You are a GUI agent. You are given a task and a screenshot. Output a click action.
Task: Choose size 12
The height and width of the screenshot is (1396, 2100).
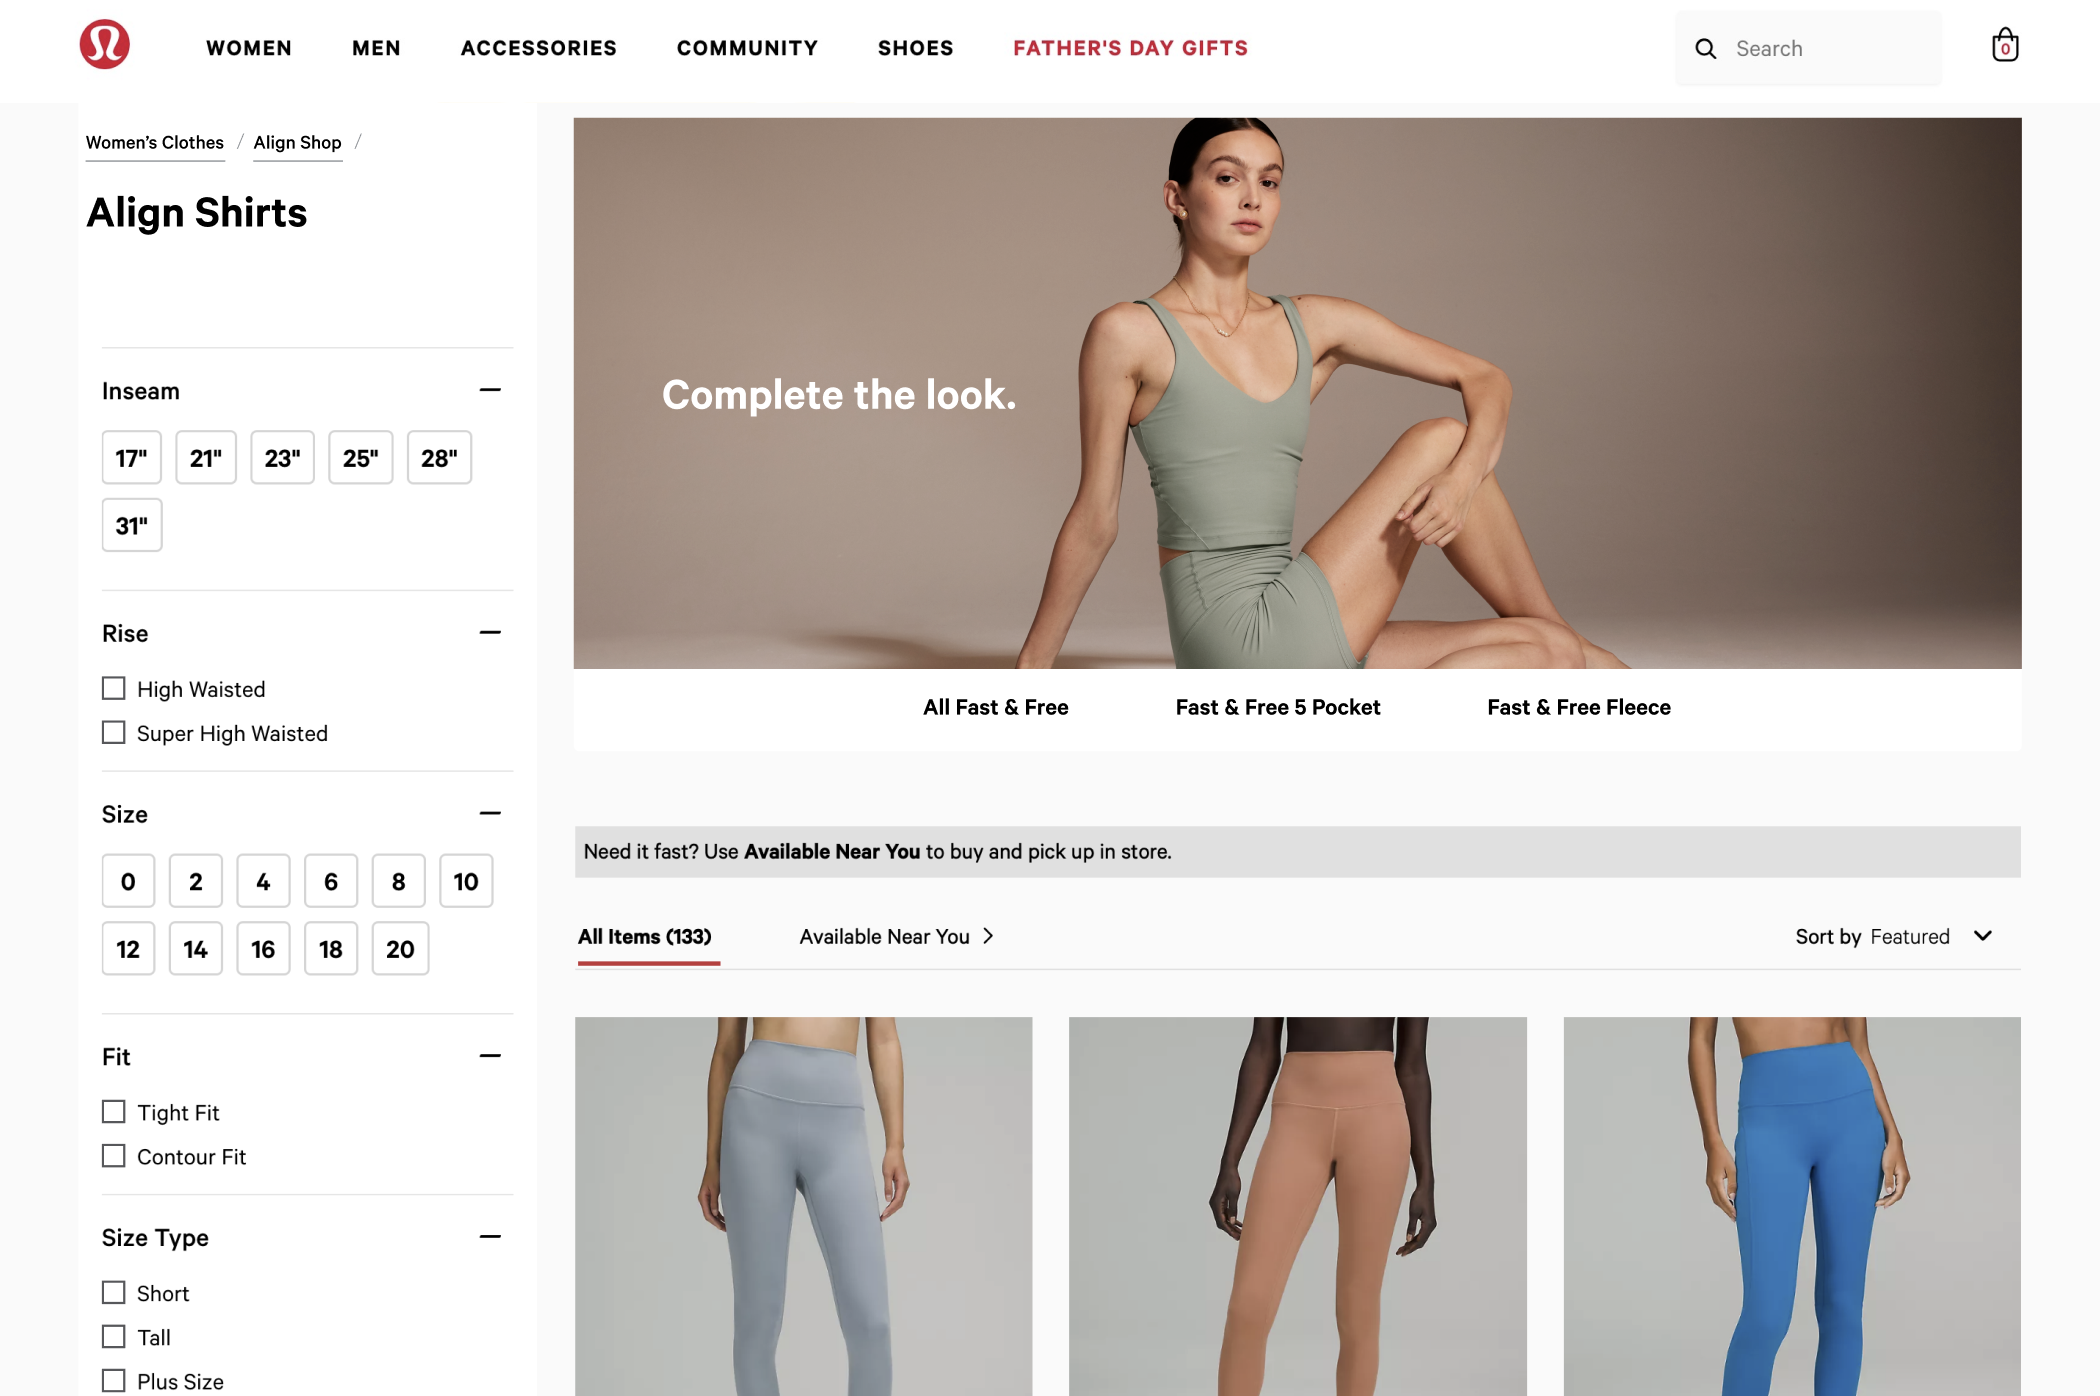click(128, 949)
